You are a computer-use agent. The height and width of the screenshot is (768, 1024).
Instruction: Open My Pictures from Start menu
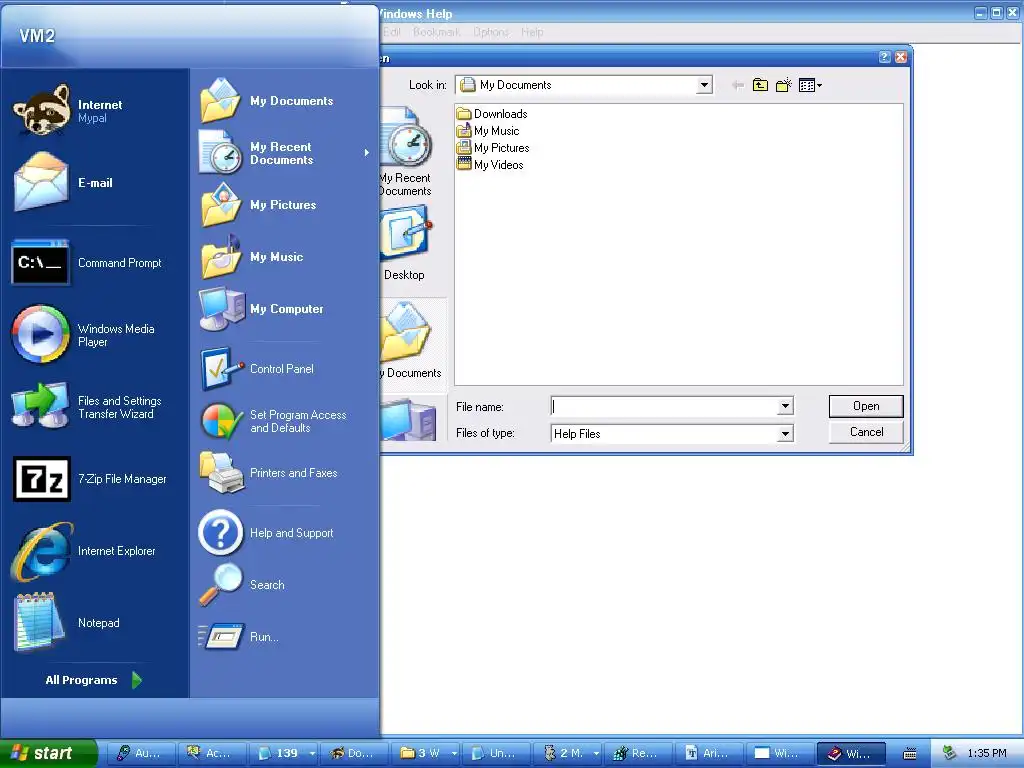(x=285, y=204)
